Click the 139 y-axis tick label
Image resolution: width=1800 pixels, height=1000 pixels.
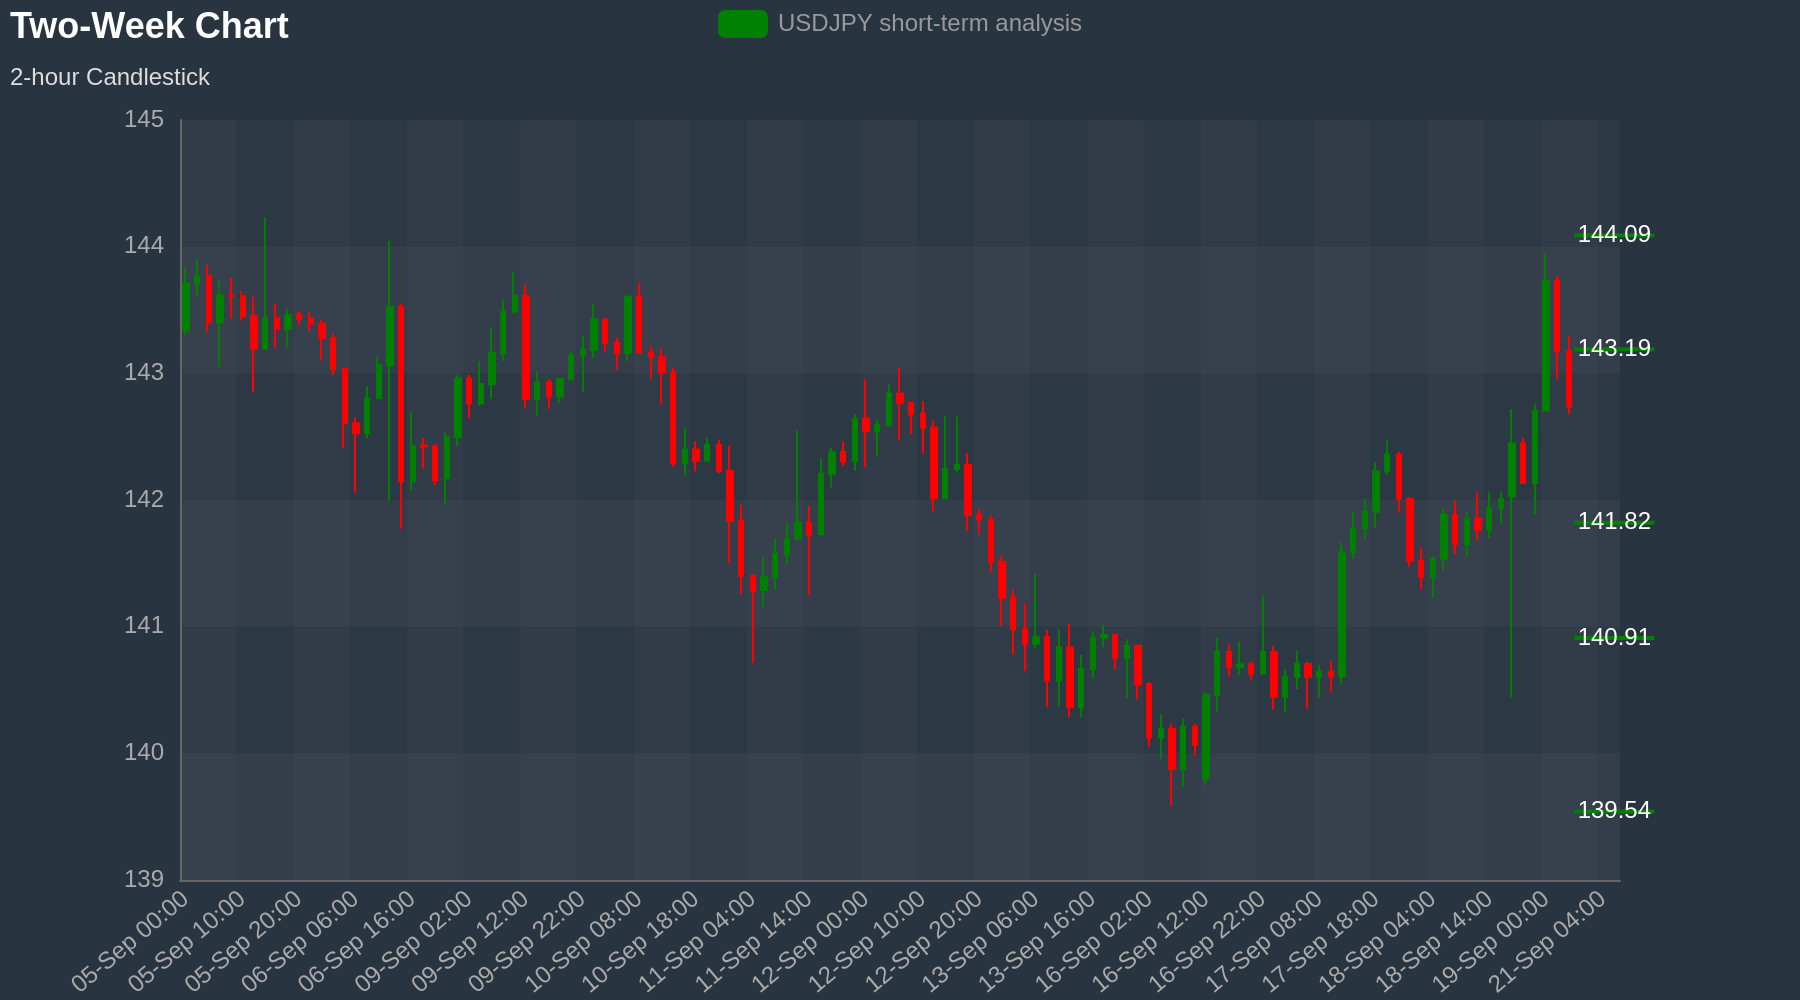(x=144, y=879)
